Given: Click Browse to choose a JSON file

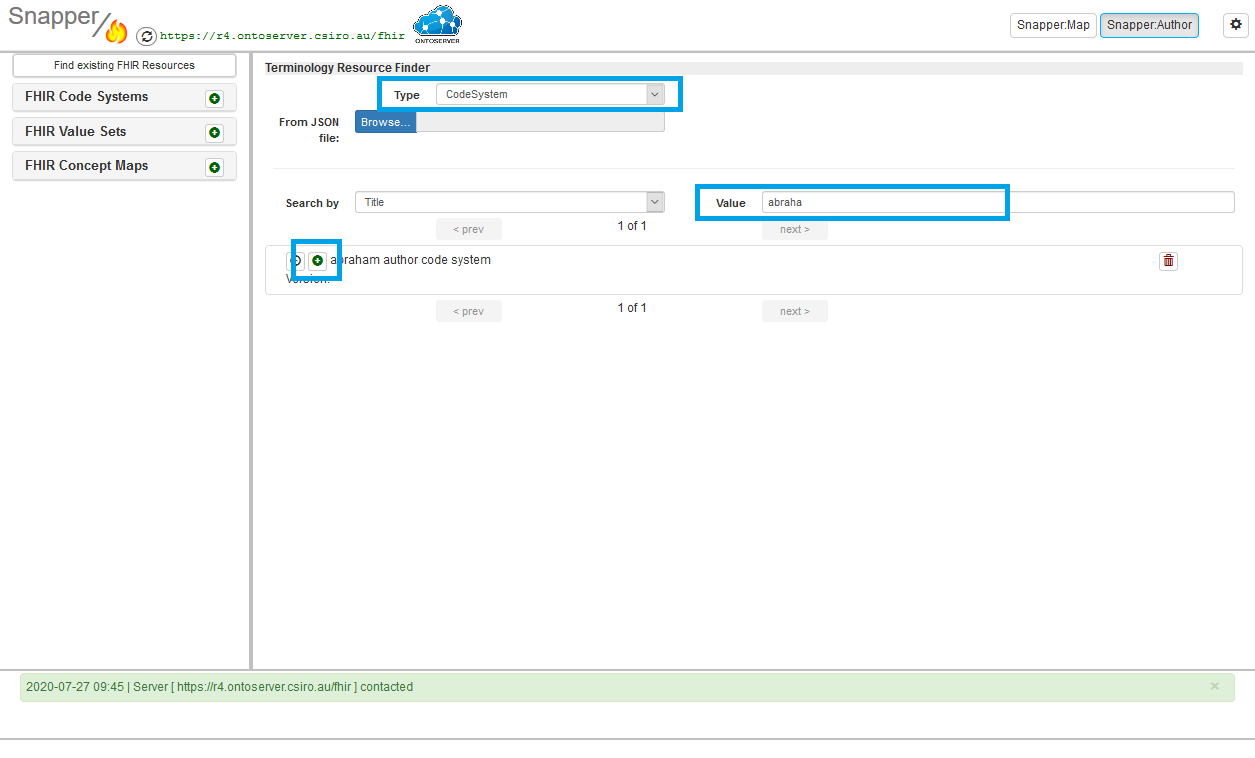Looking at the screenshot, I should click(x=386, y=122).
